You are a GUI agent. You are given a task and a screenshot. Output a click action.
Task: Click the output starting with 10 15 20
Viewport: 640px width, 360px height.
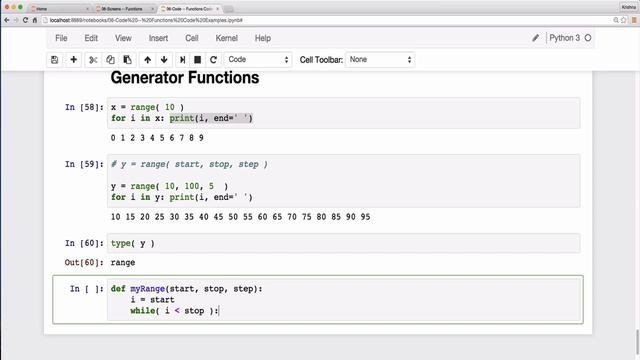(x=240, y=217)
